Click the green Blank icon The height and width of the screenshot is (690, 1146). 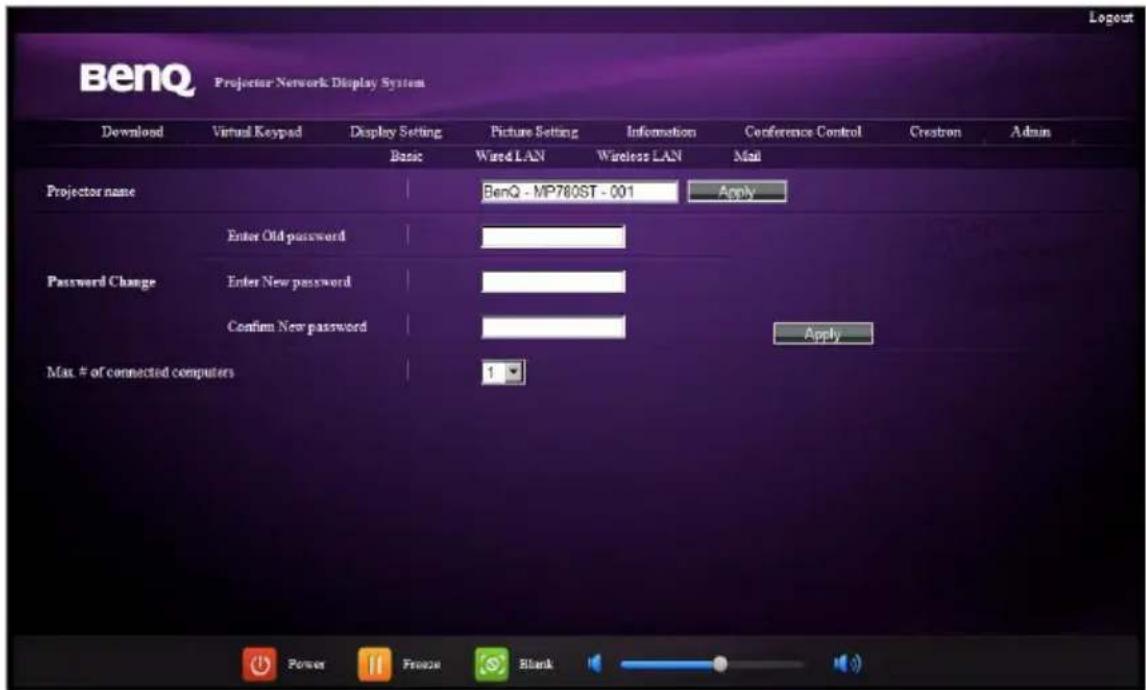(491, 664)
